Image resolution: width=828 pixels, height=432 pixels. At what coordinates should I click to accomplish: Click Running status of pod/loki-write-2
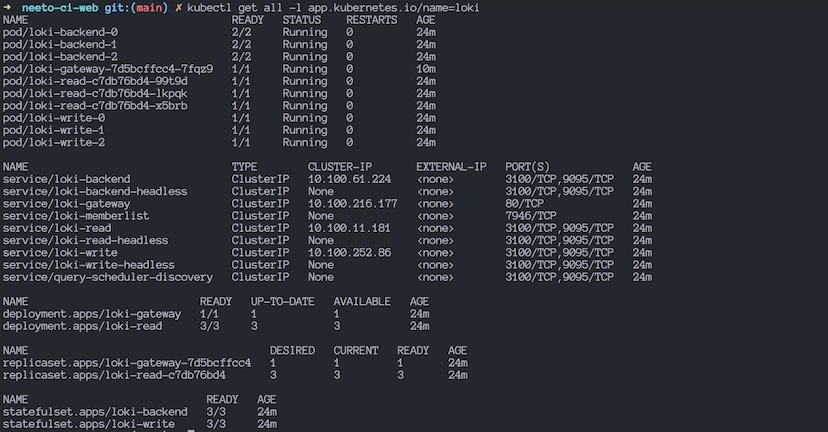click(x=305, y=143)
